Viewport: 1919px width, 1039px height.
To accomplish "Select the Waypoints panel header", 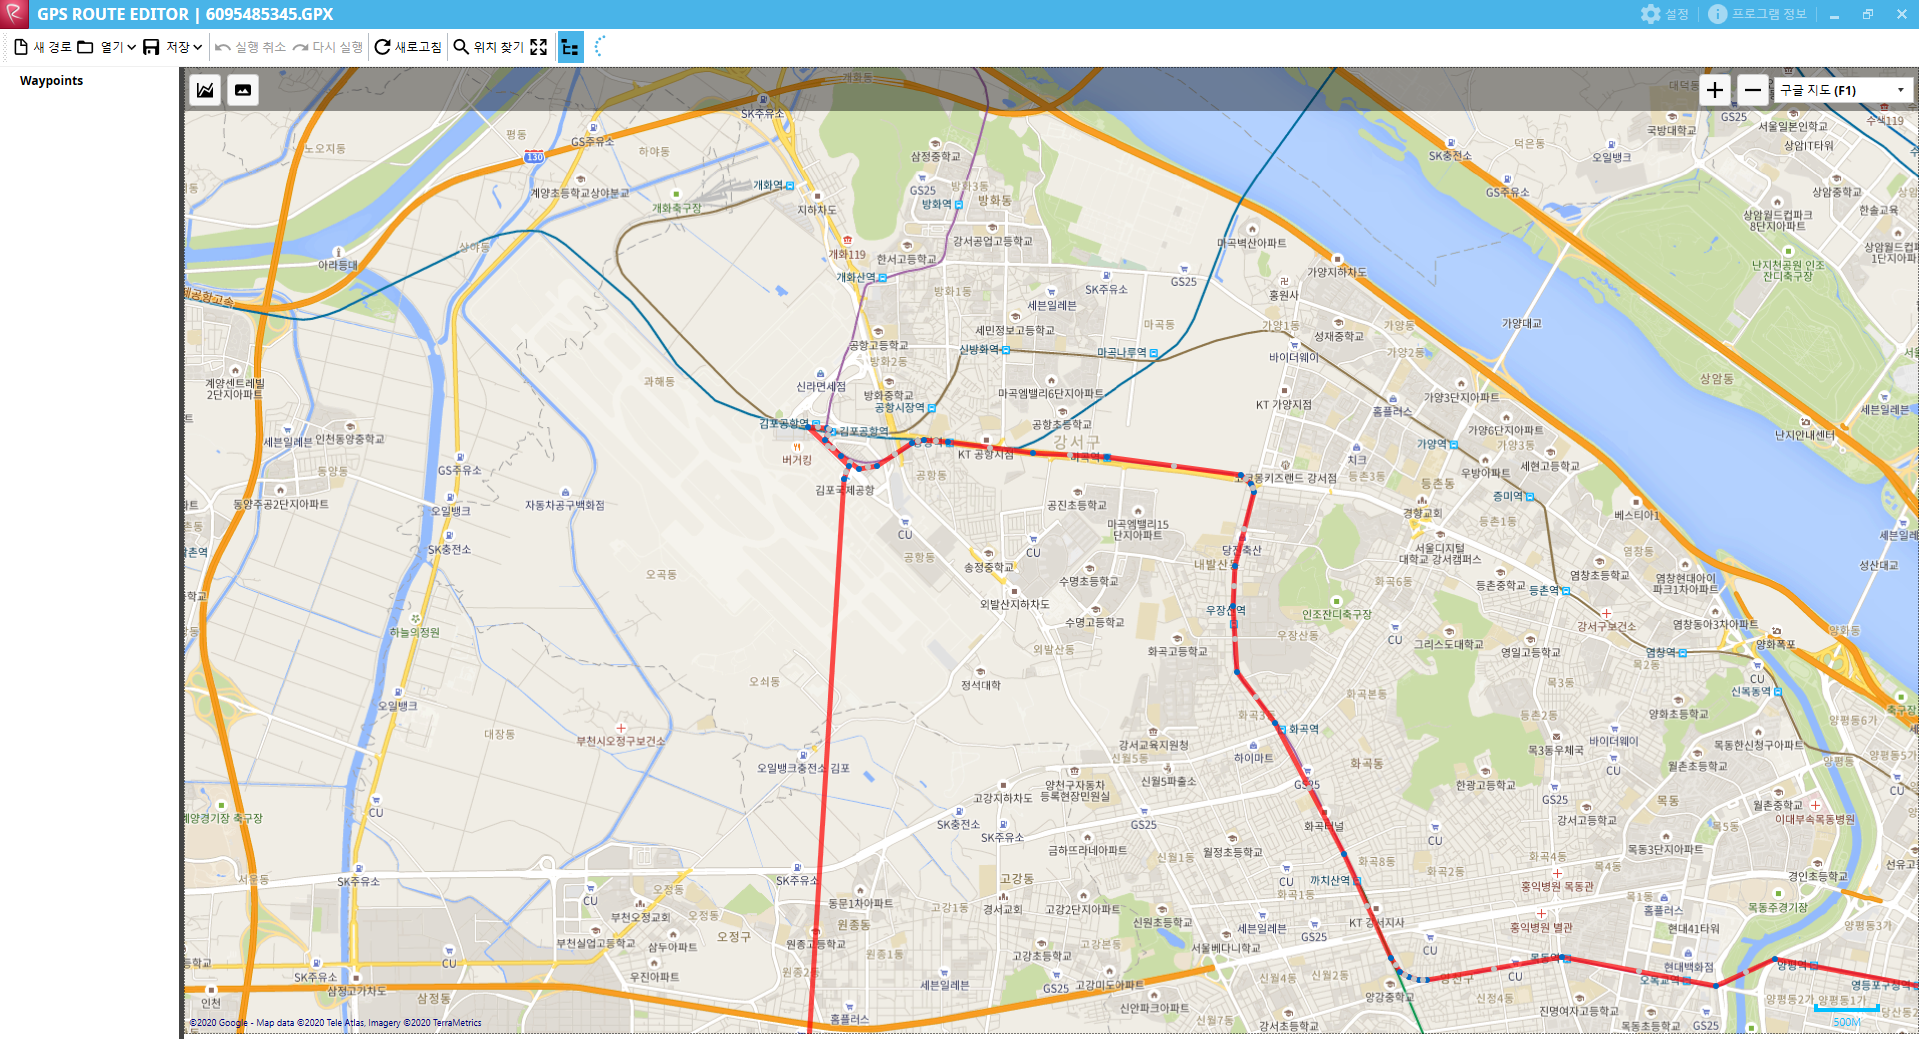I will (51, 81).
